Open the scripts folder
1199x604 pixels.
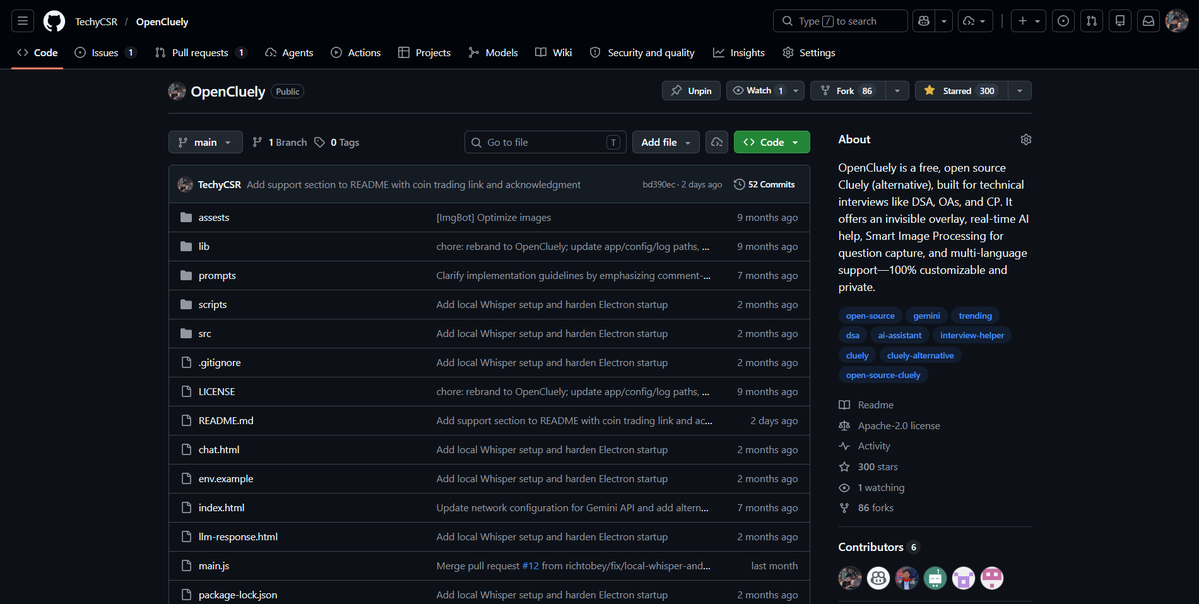(213, 305)
